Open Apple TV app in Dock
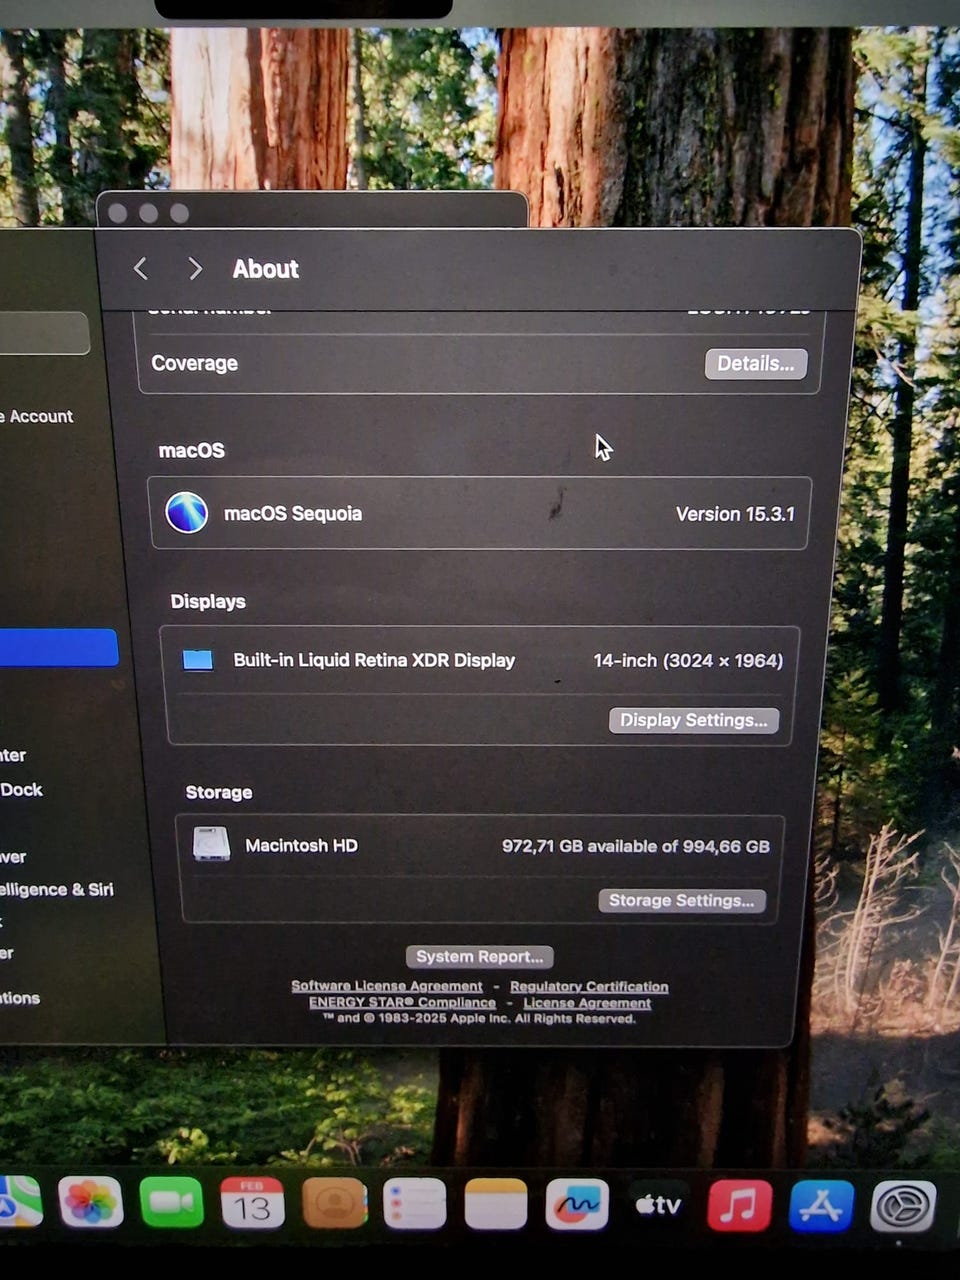This screenshot has width=960, height=1280. pos(659,1204)
